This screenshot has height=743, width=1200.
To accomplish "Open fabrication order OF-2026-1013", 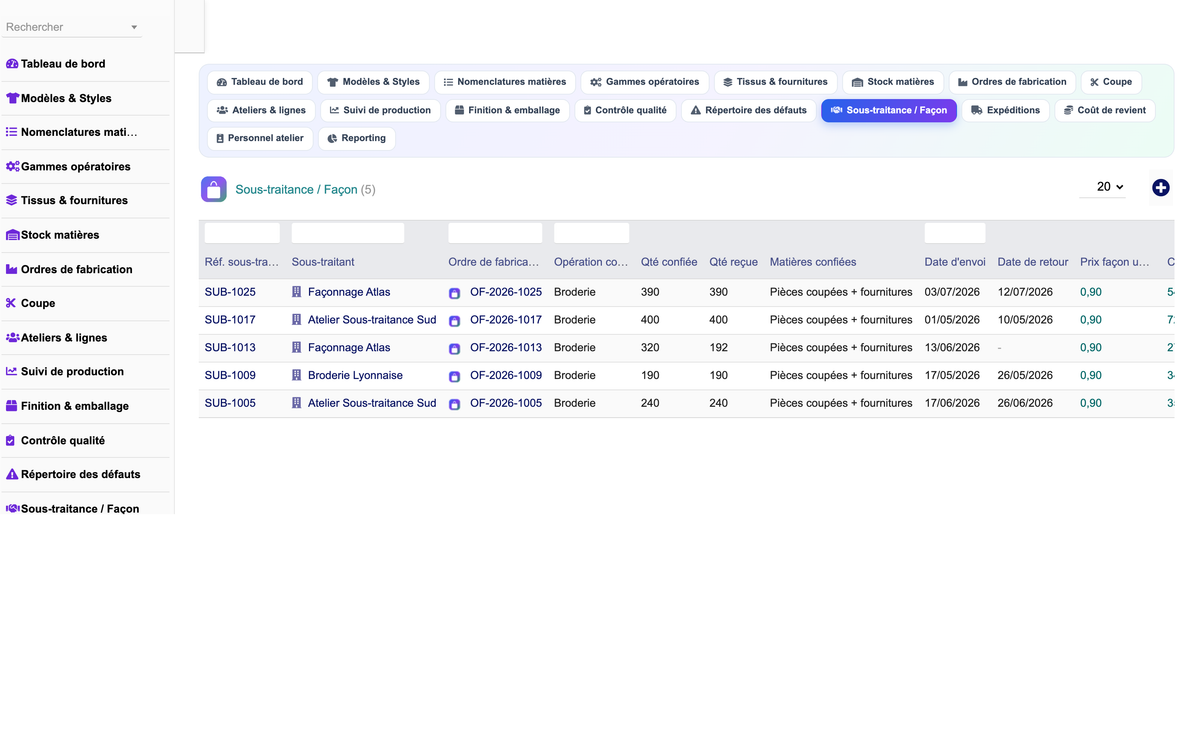I will click(506, 348).
